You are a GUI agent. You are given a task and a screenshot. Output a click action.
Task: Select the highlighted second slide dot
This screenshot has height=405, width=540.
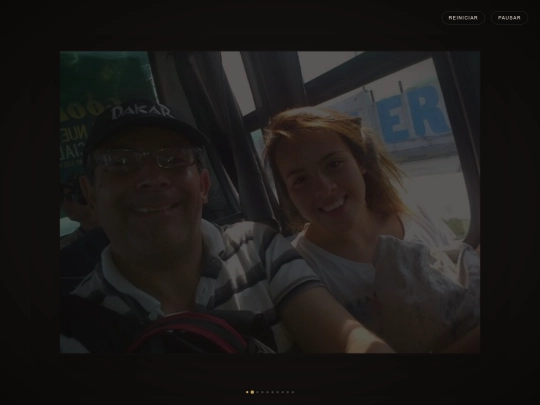[x=252, y=392]
